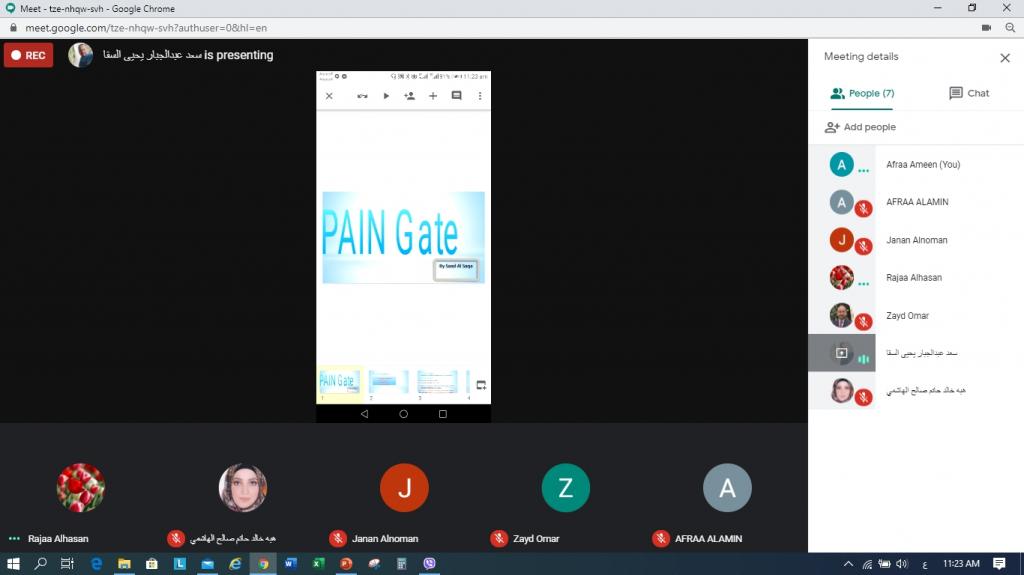Mute AFRAA ALAMIN in people list
Viewport: 1024px width, 575px height.
pyautogui.click(x=863, y=209)
